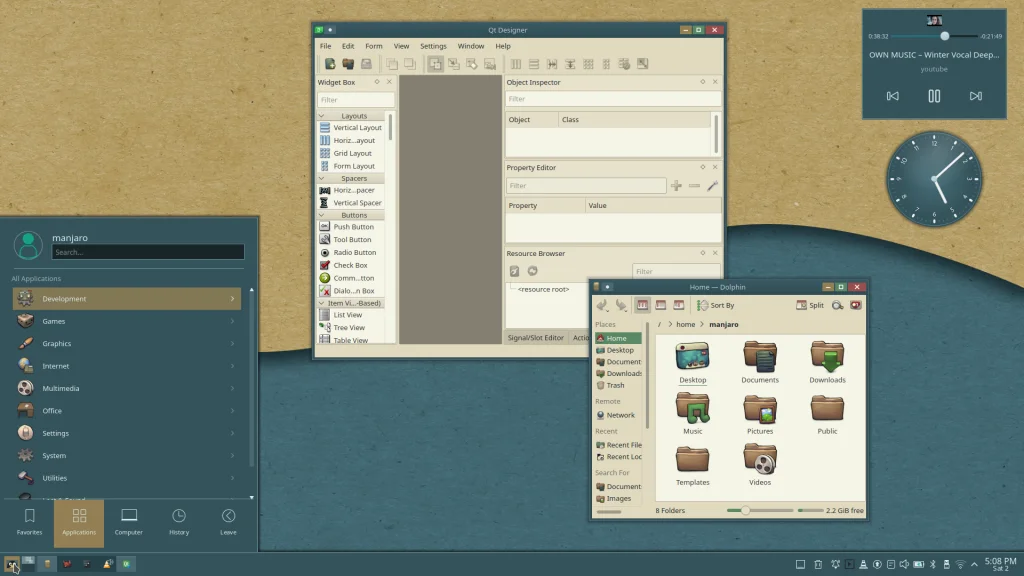Open the Sort By dropdown in Dolphin
The height and width of the screenshot is (576, 1024).
point(714,305)
